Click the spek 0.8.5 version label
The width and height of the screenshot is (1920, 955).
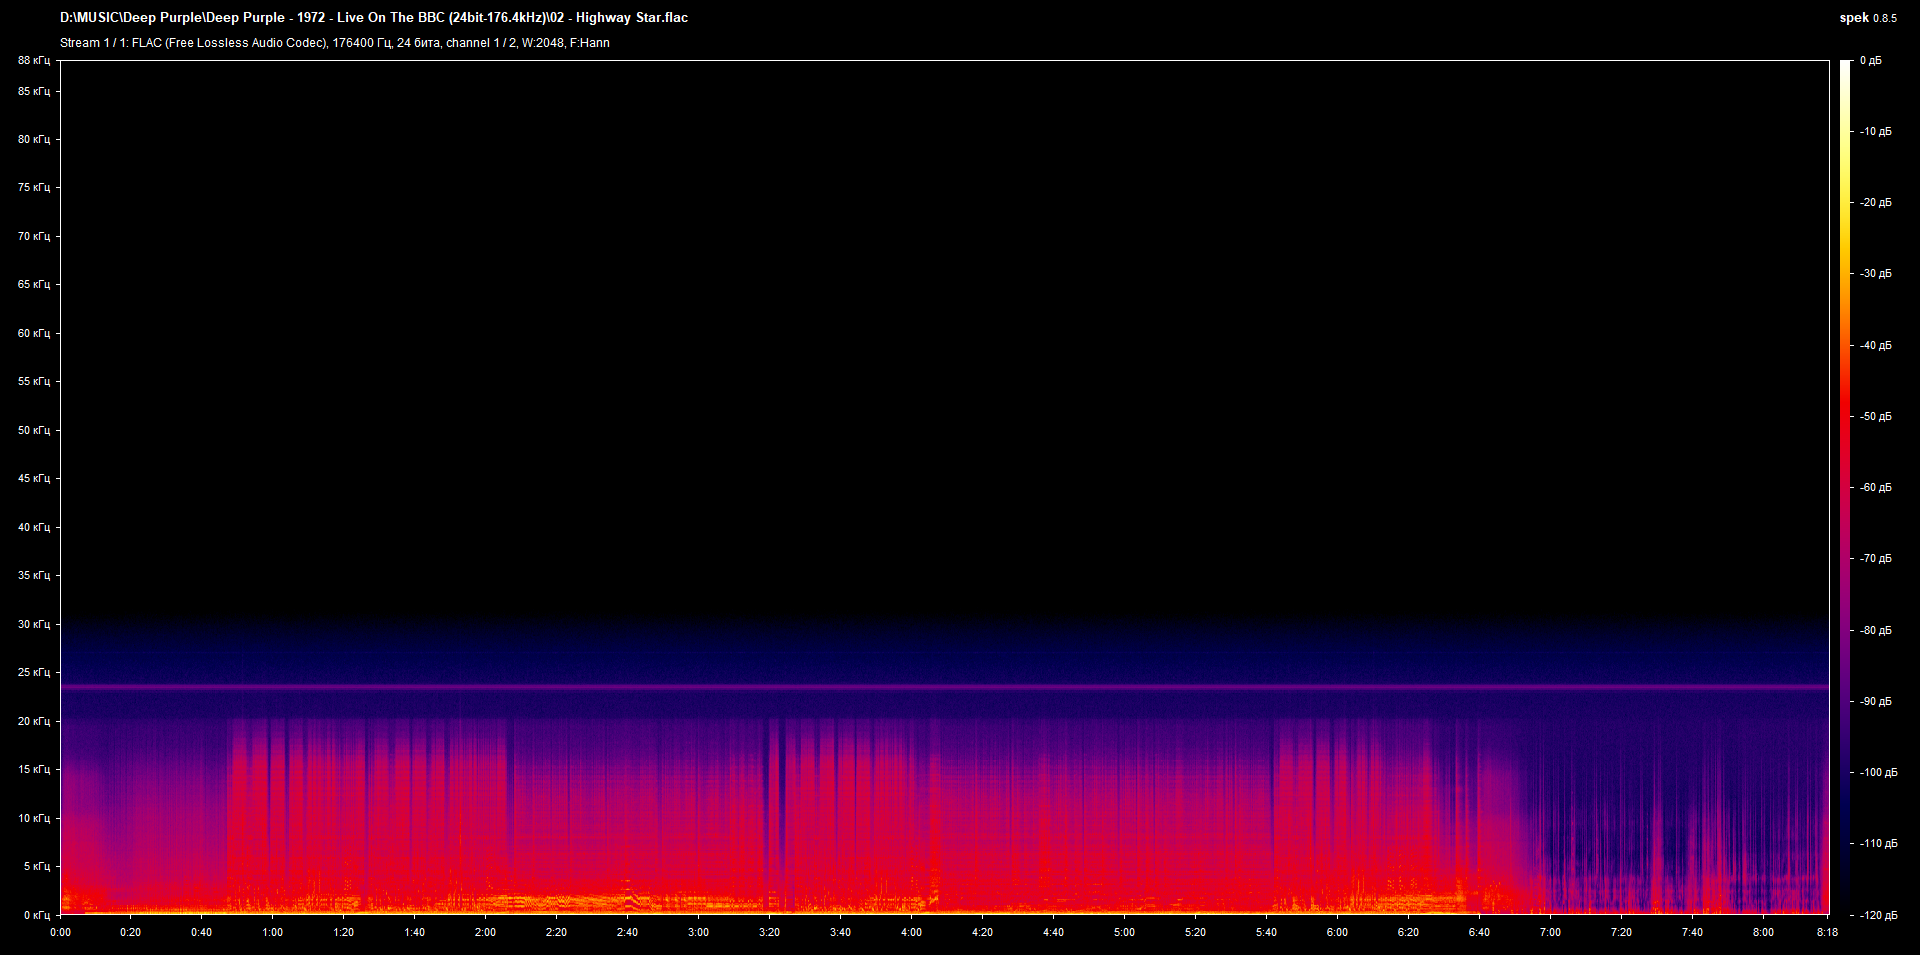click(x=1867, y=18)
